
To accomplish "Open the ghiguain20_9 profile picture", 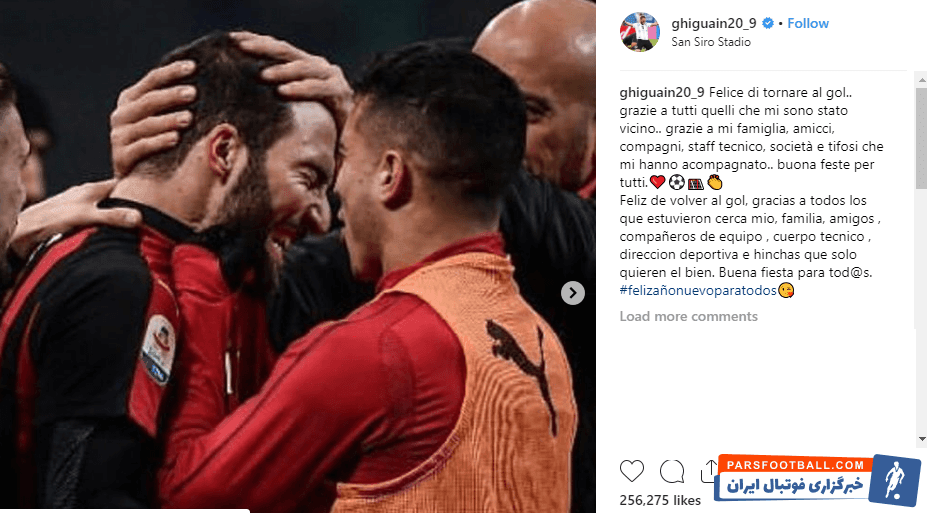I will [640, 32].
